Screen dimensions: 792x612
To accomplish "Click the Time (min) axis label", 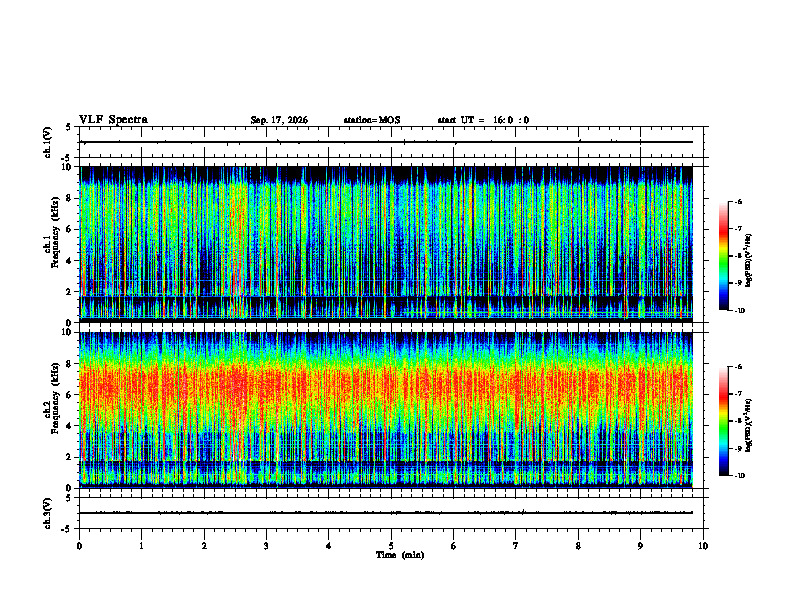I will tap(400, 555).
